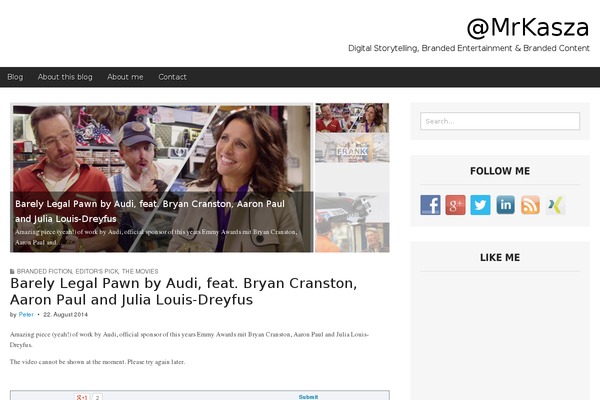Focus the Search input field
The width and height of the screenshot is (600, 400).
500,121
